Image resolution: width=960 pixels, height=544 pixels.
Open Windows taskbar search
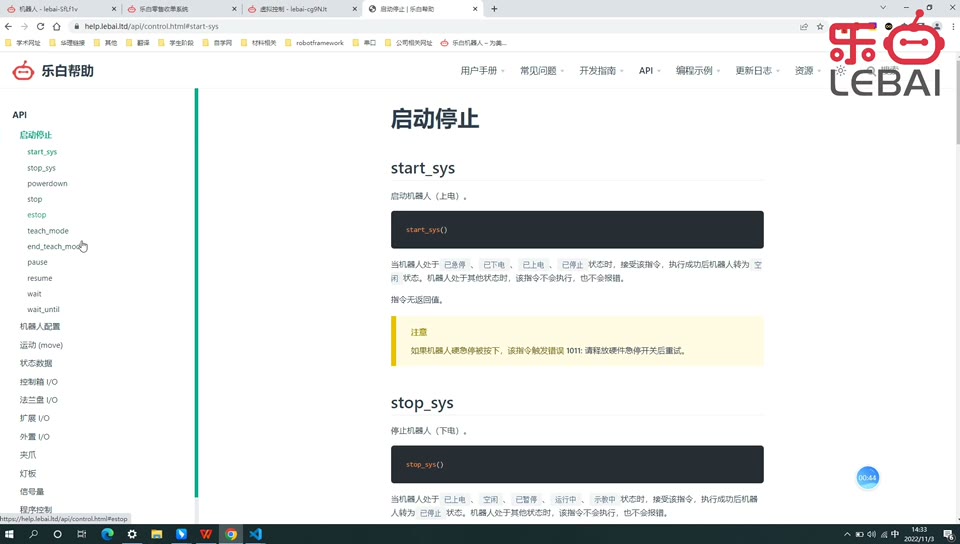click(x=33, y=534)
